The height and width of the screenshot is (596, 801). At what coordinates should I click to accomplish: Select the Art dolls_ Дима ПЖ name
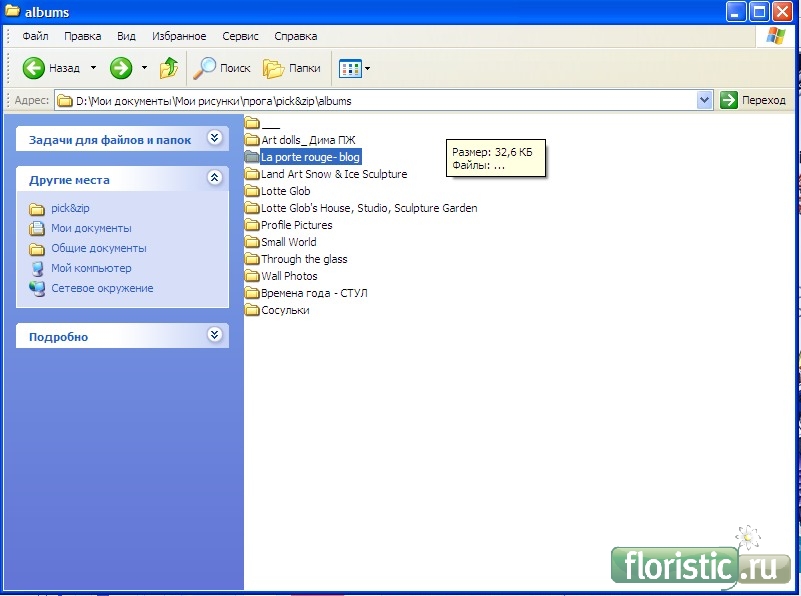pos(308,140)
